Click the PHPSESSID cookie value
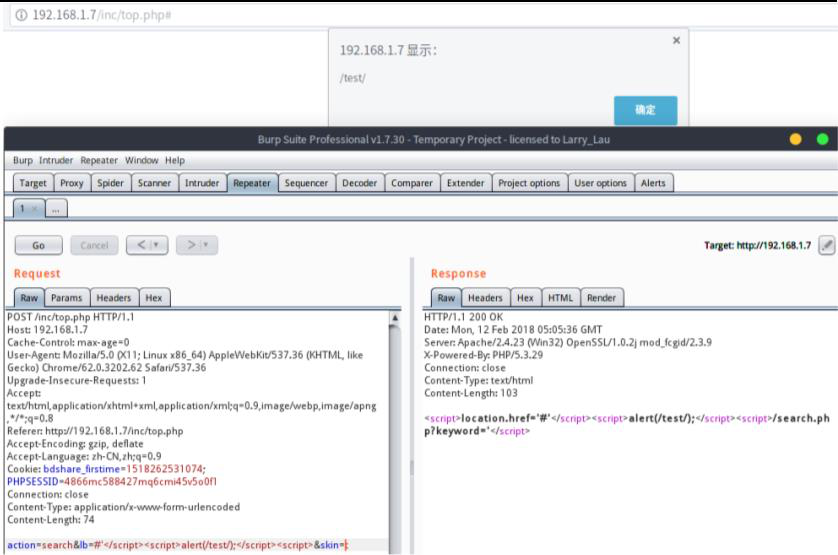Image resolution: width=838 pixels, height=555 pixels. 141,482
